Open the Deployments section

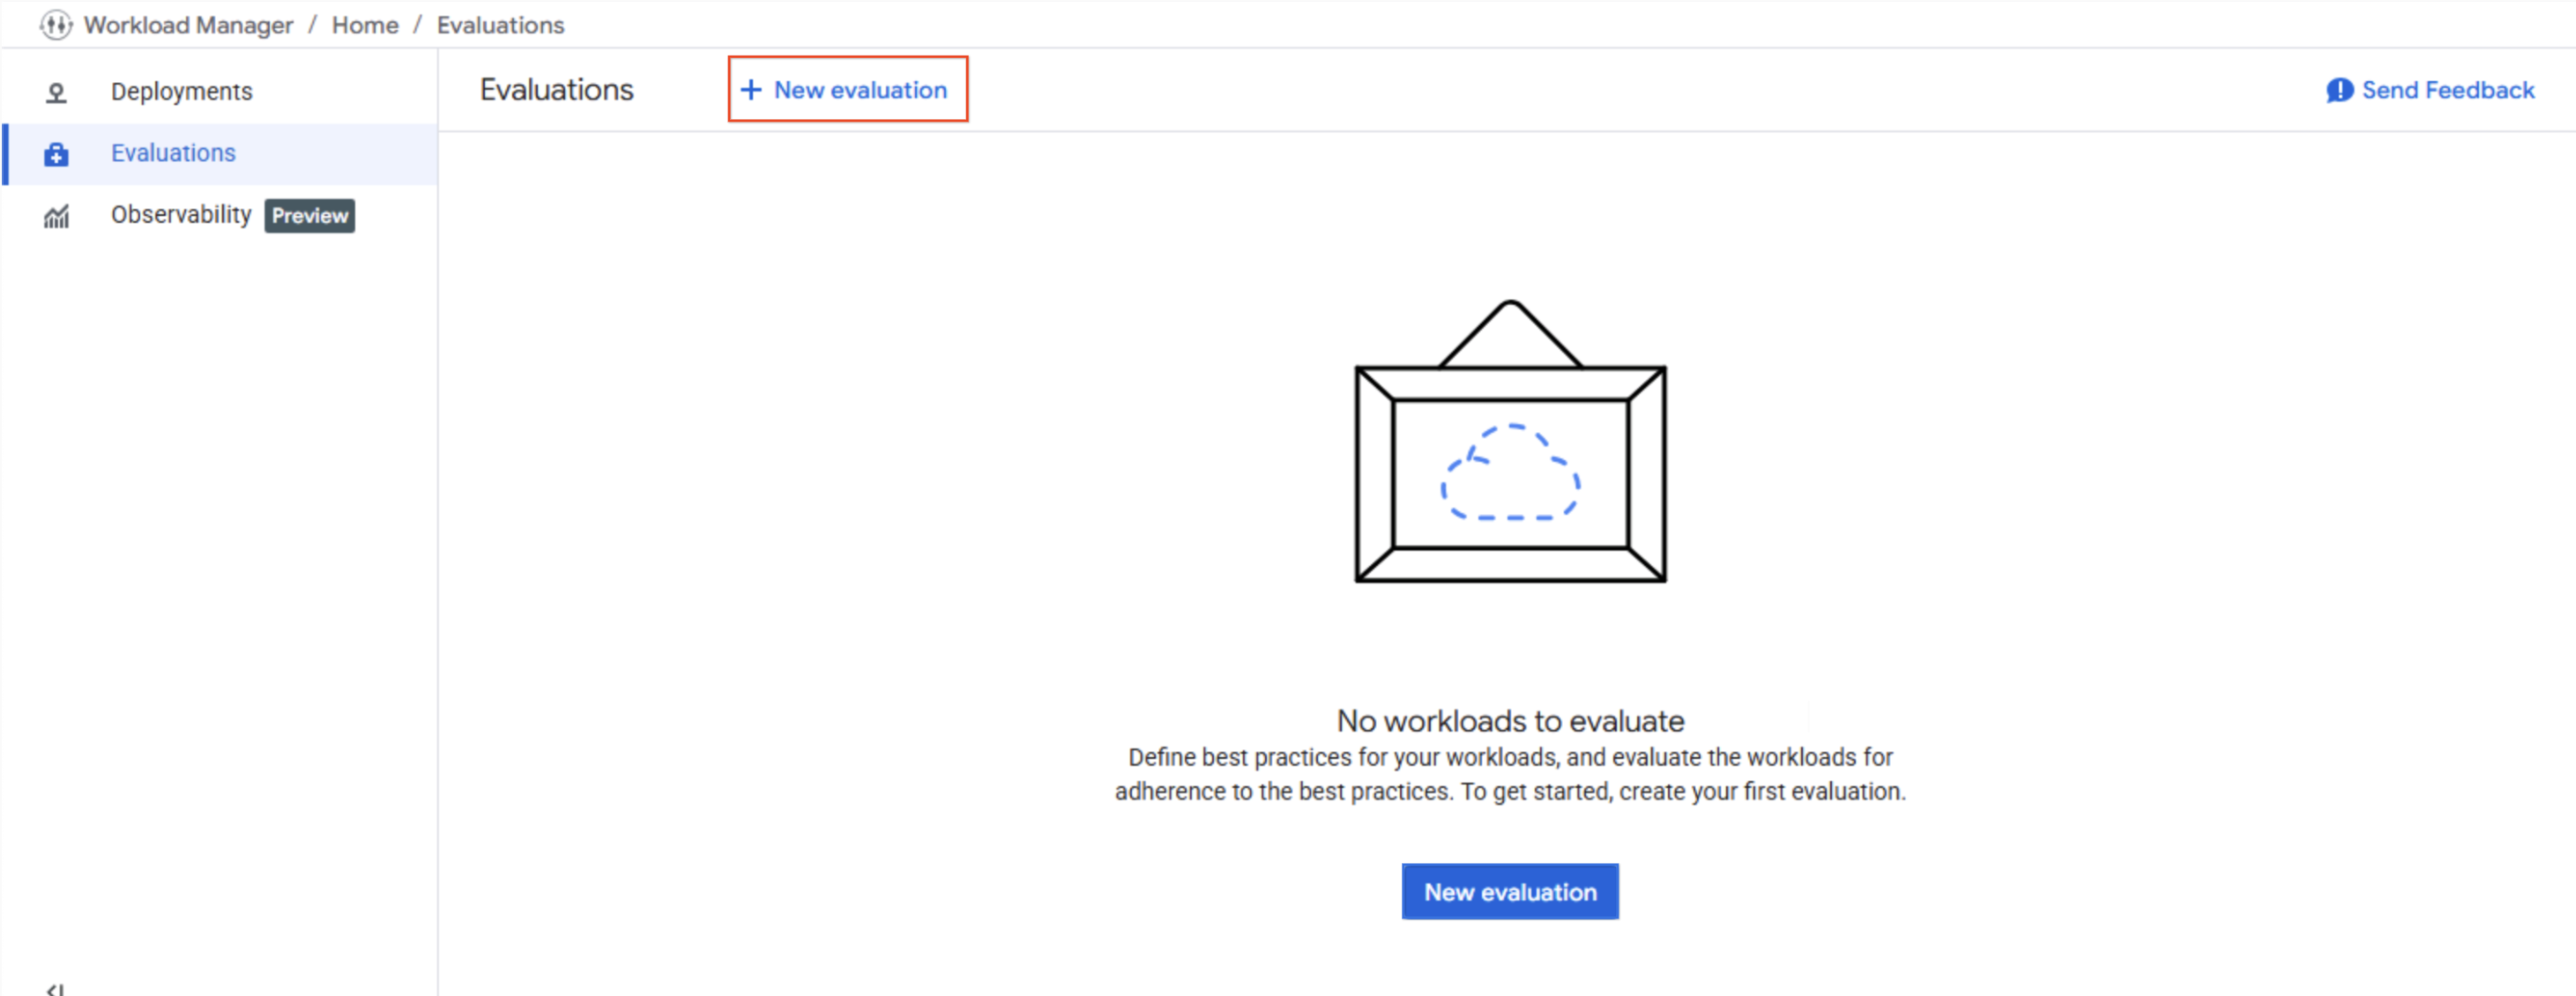[x=181, y=92]
